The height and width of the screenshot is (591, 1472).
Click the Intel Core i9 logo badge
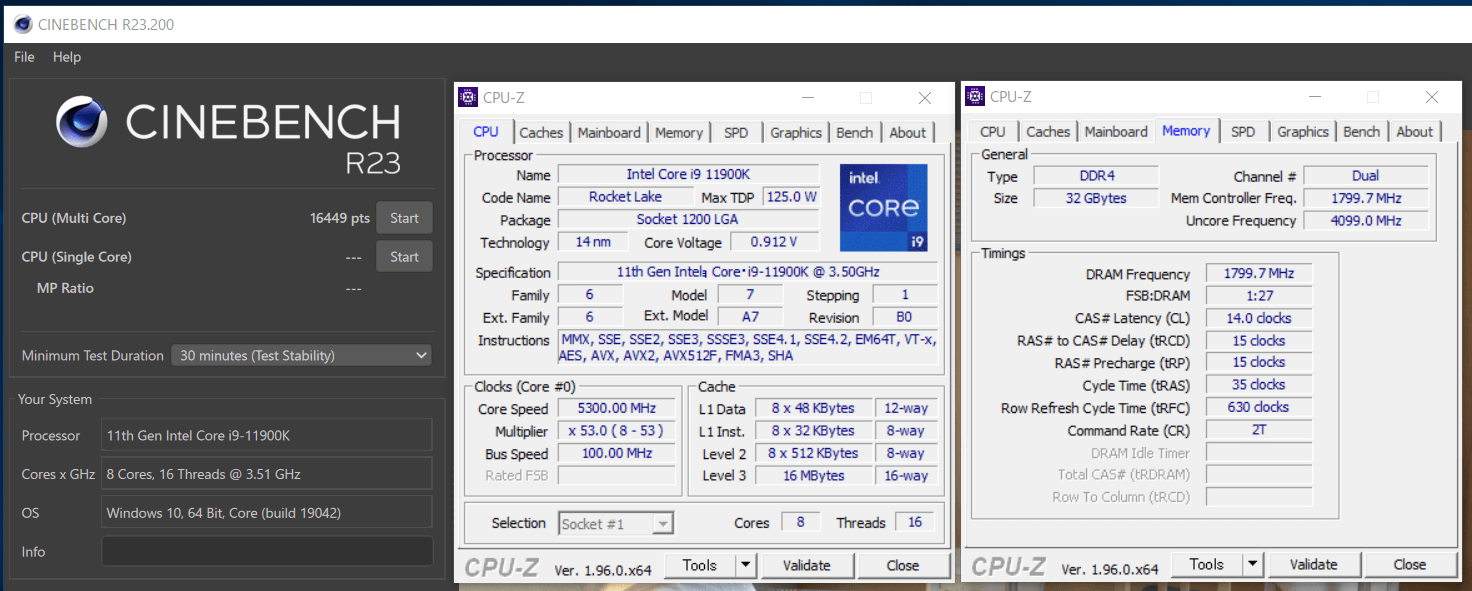883,207
